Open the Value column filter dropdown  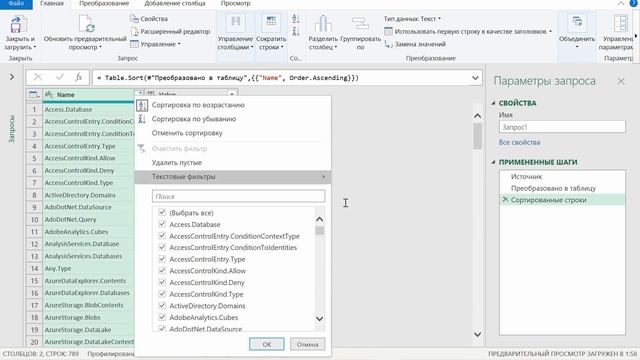point(232,94)
